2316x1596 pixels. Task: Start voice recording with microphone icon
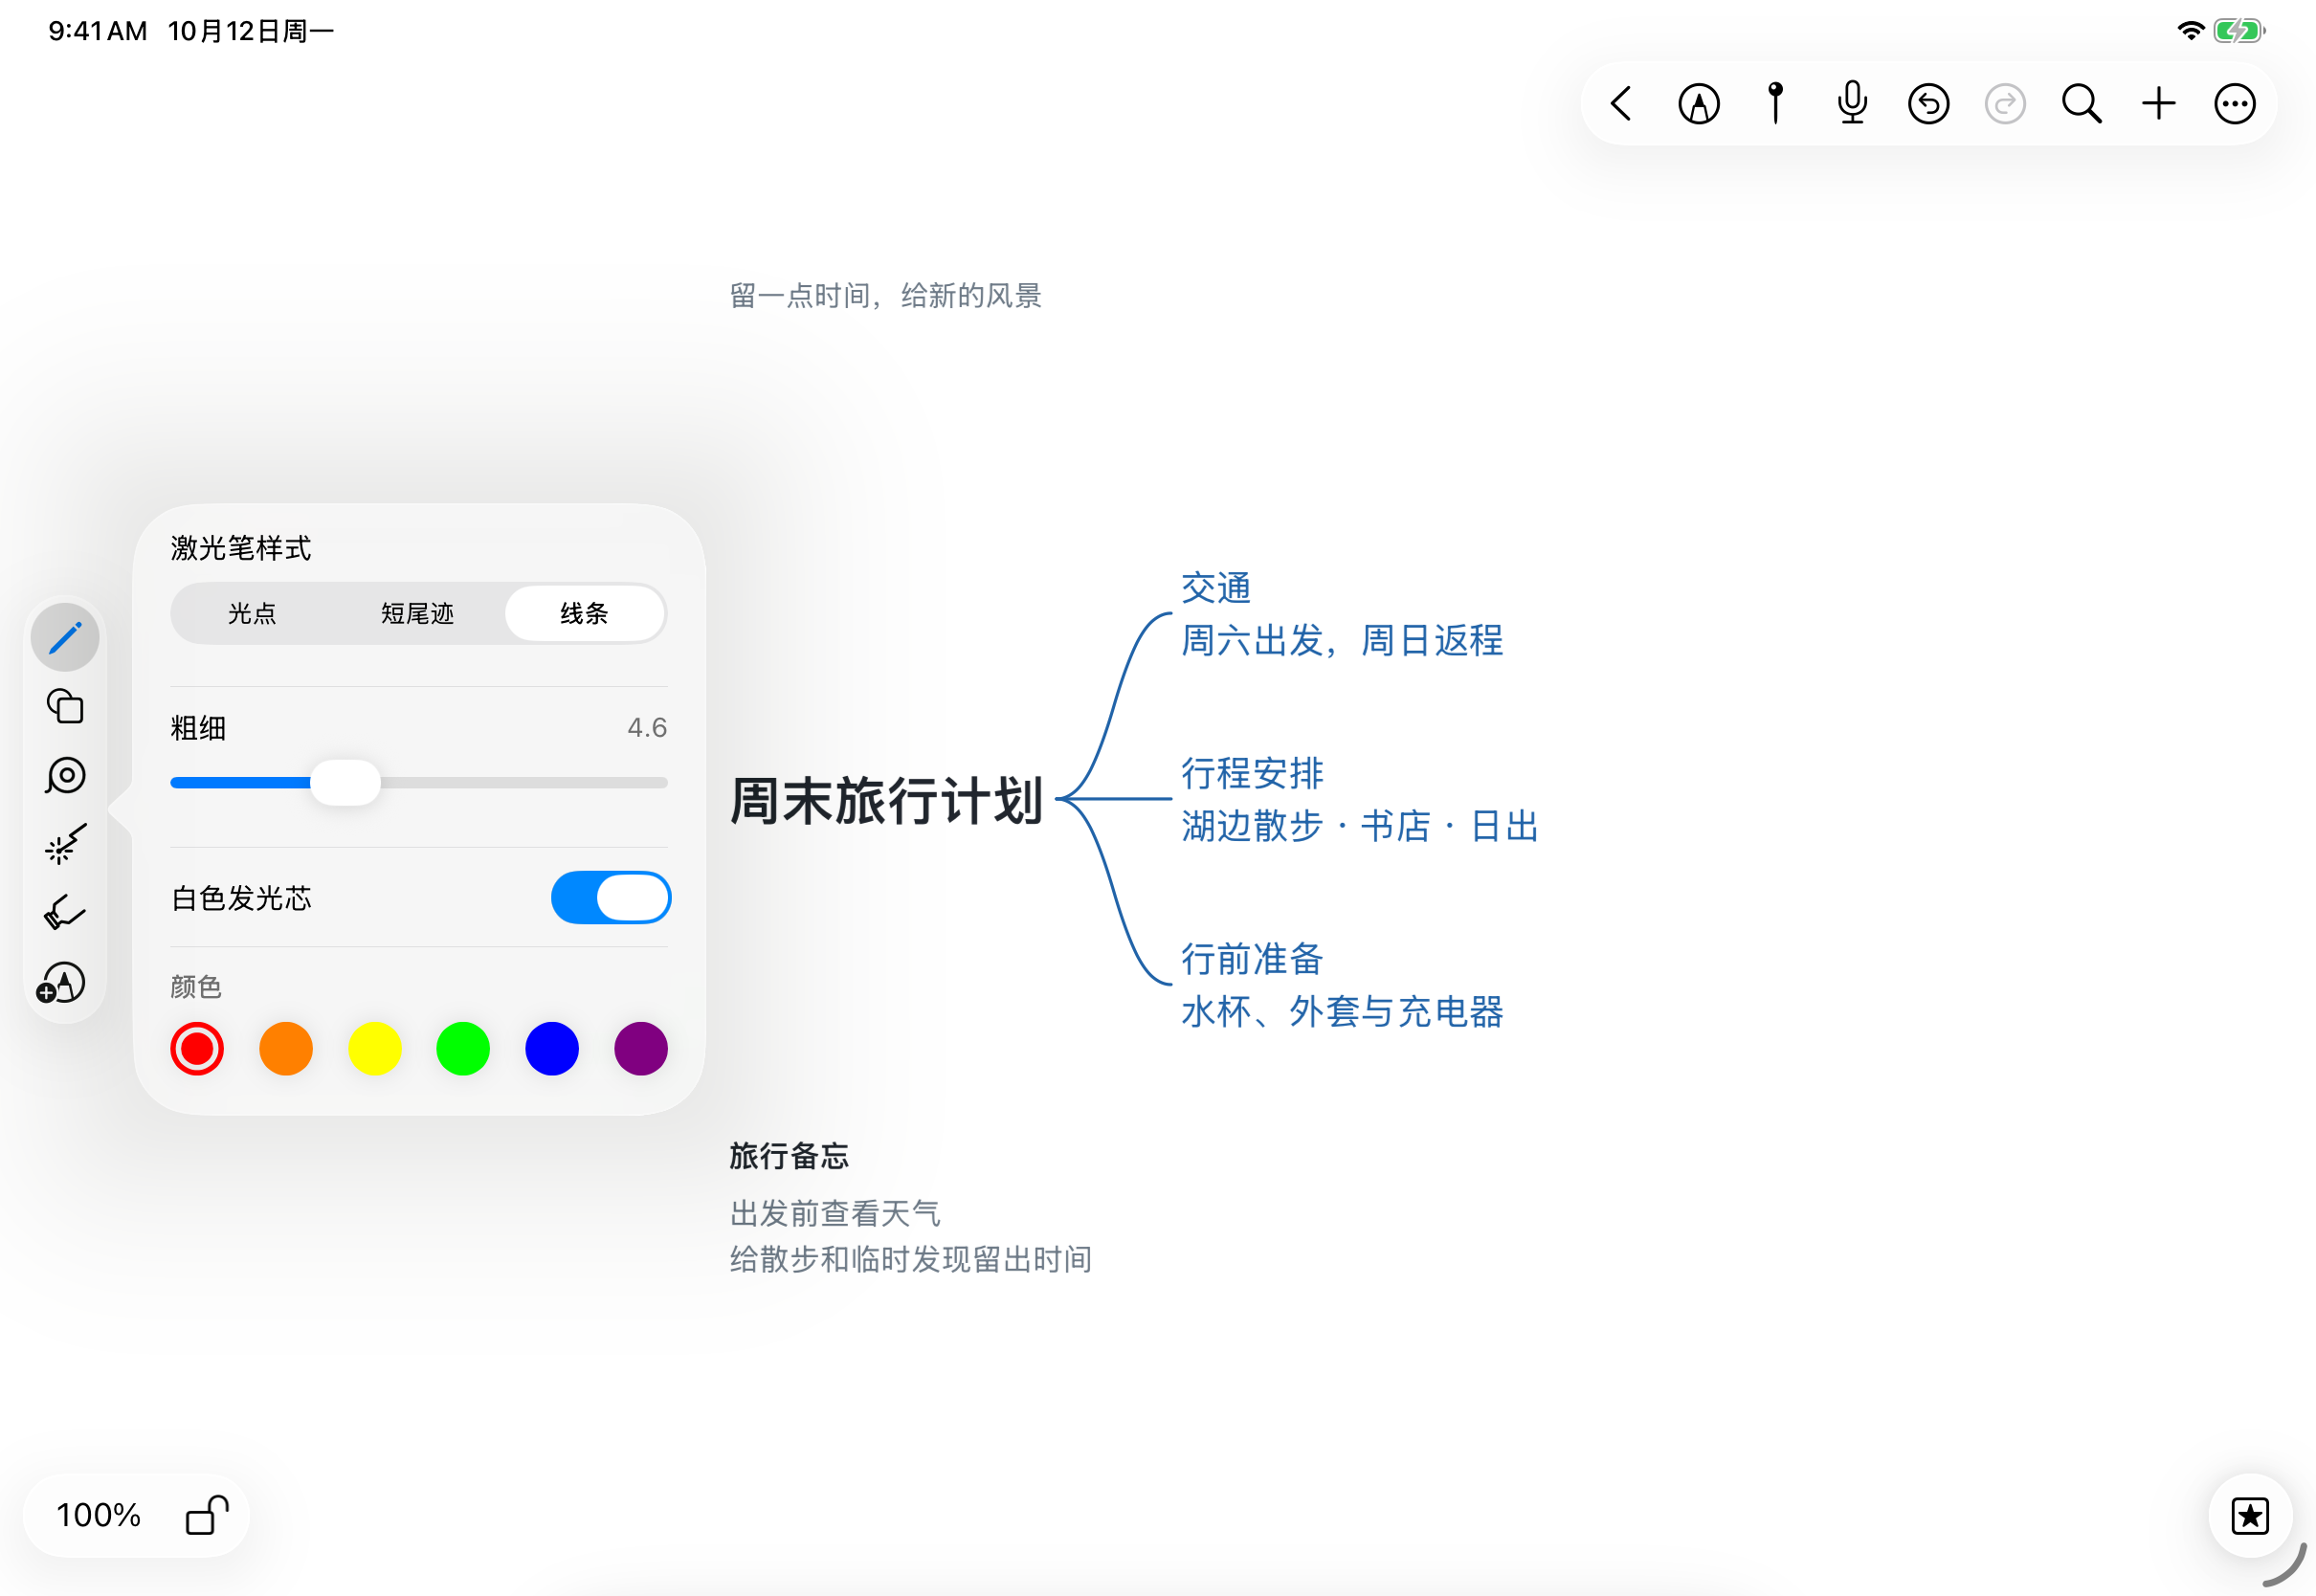pyautogui.click(x=1851, y=103)
